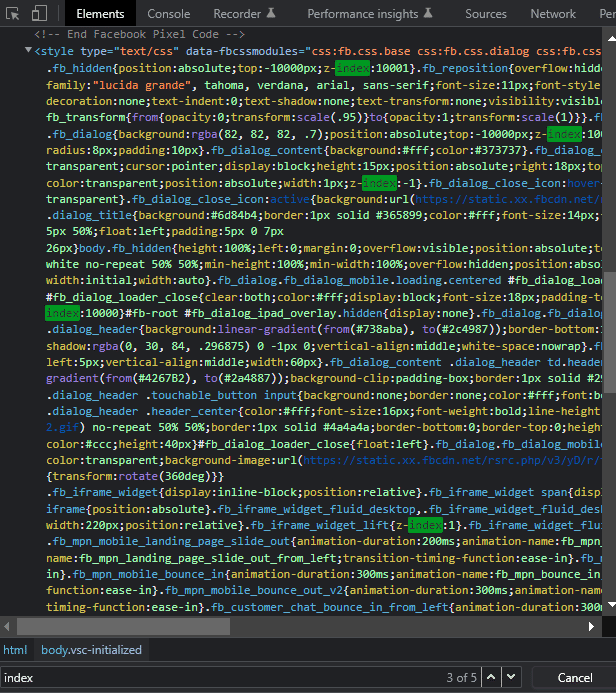The image size is (616, 693).
Task: Click the vertical scrollbar thumb
Action: 611,332
